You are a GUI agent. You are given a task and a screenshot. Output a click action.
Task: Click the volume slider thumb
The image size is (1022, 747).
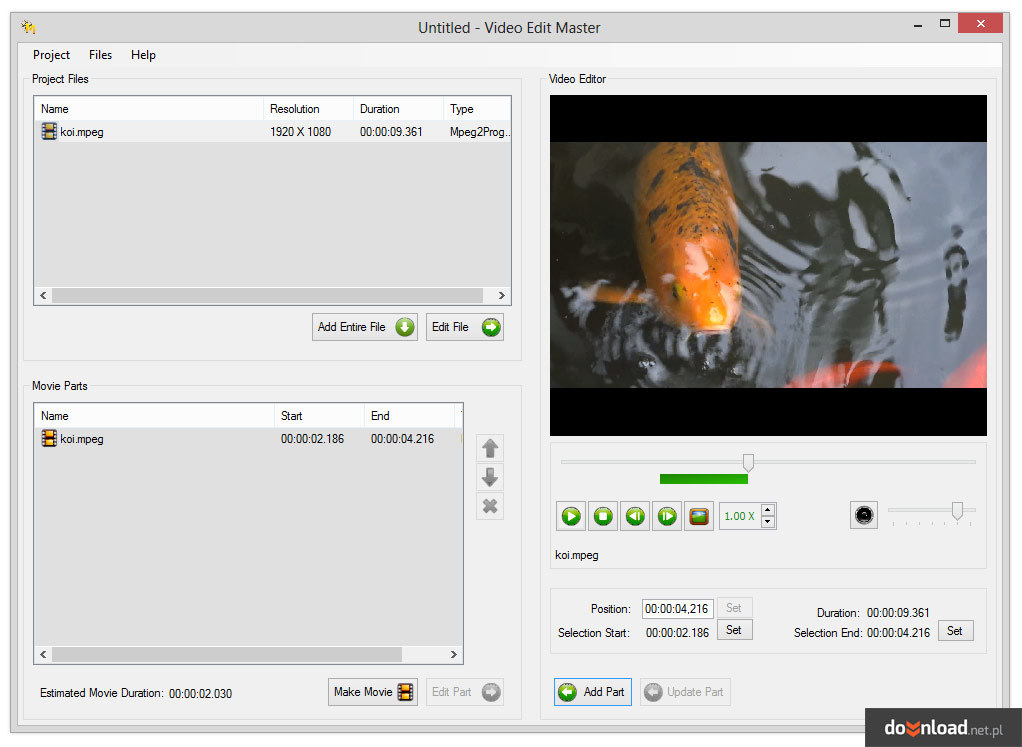pos(957,510)
